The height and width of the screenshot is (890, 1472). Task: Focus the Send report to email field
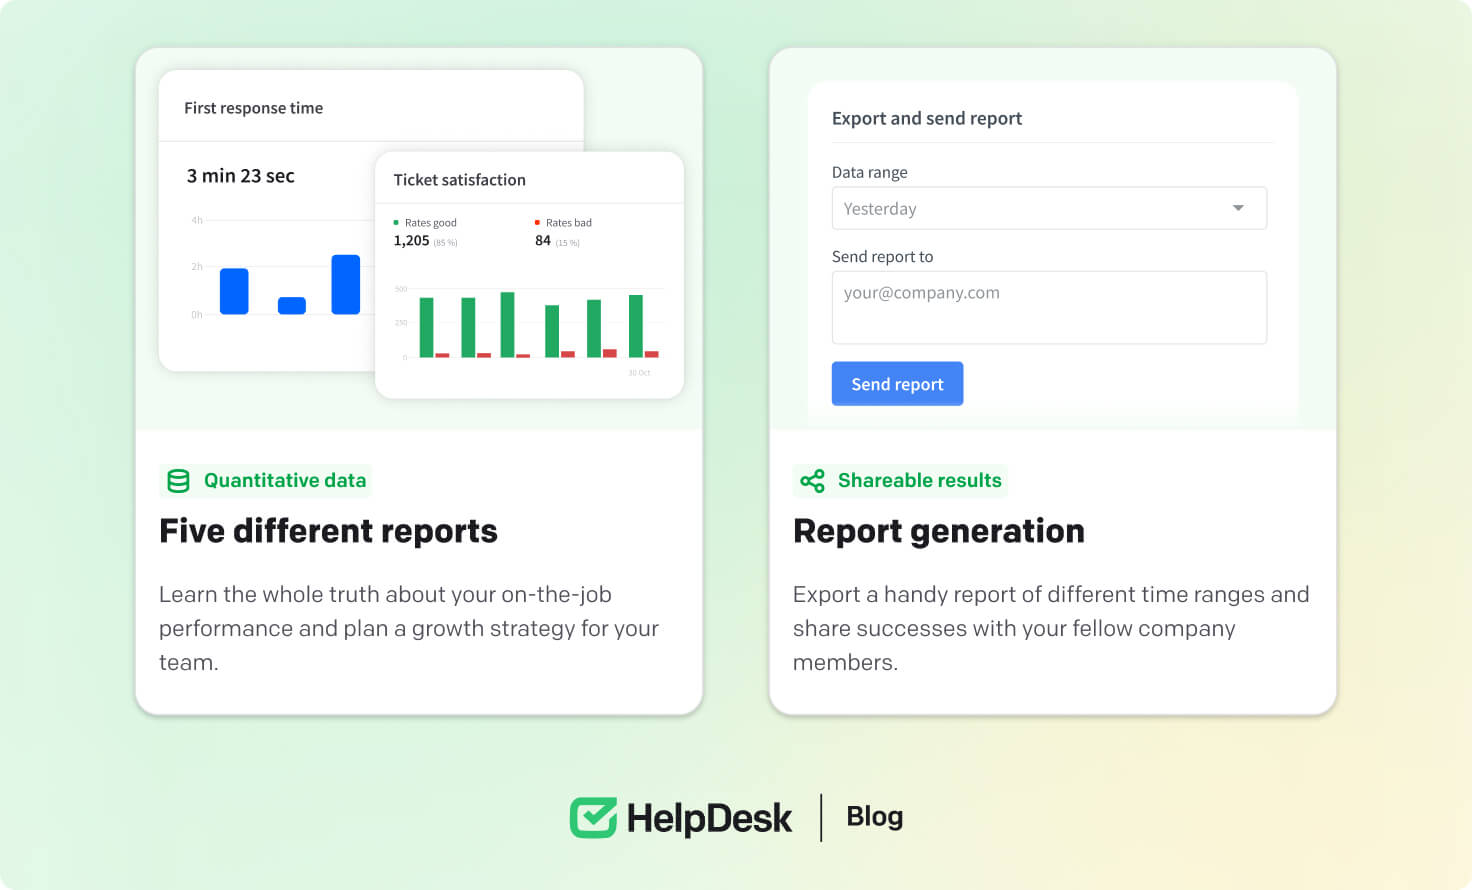coord(1048,307)
